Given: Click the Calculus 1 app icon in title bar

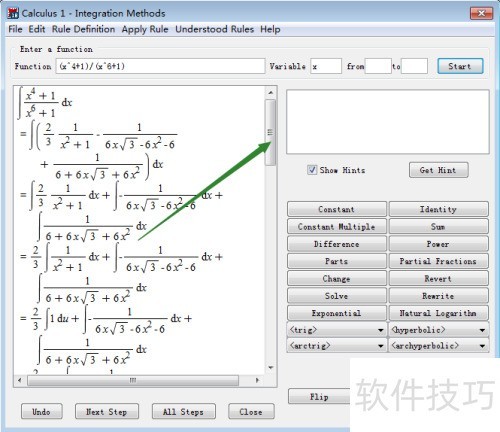Looking at the screenshot, I should click(13, 13).
